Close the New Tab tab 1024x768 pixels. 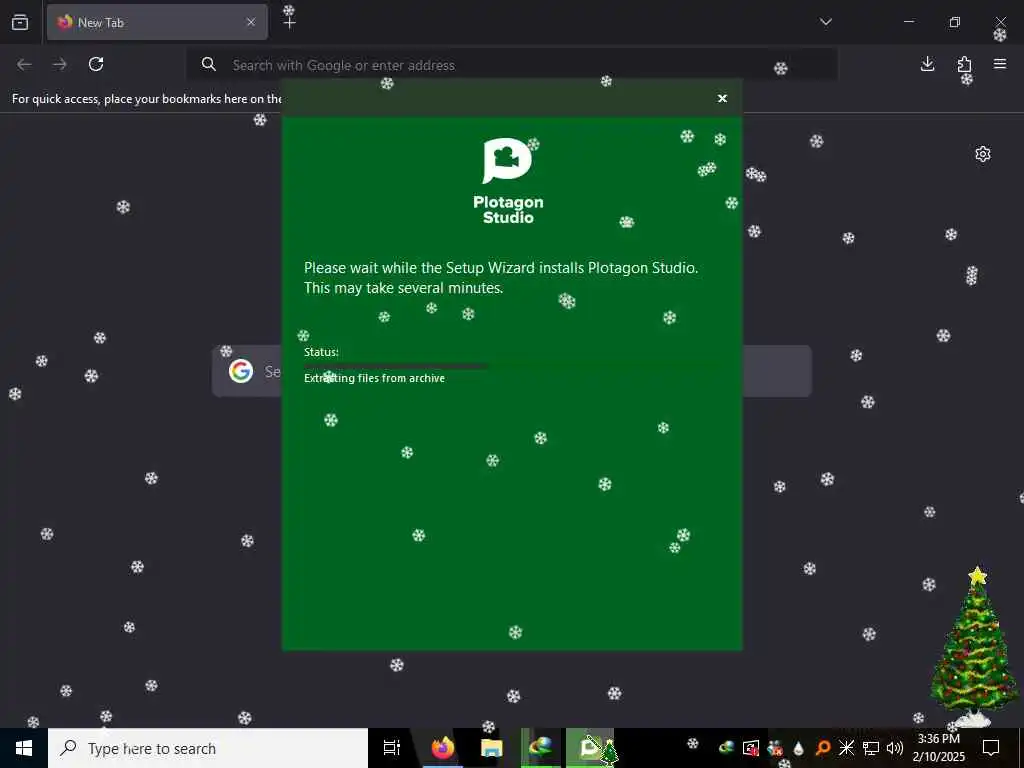pos(251,22)
